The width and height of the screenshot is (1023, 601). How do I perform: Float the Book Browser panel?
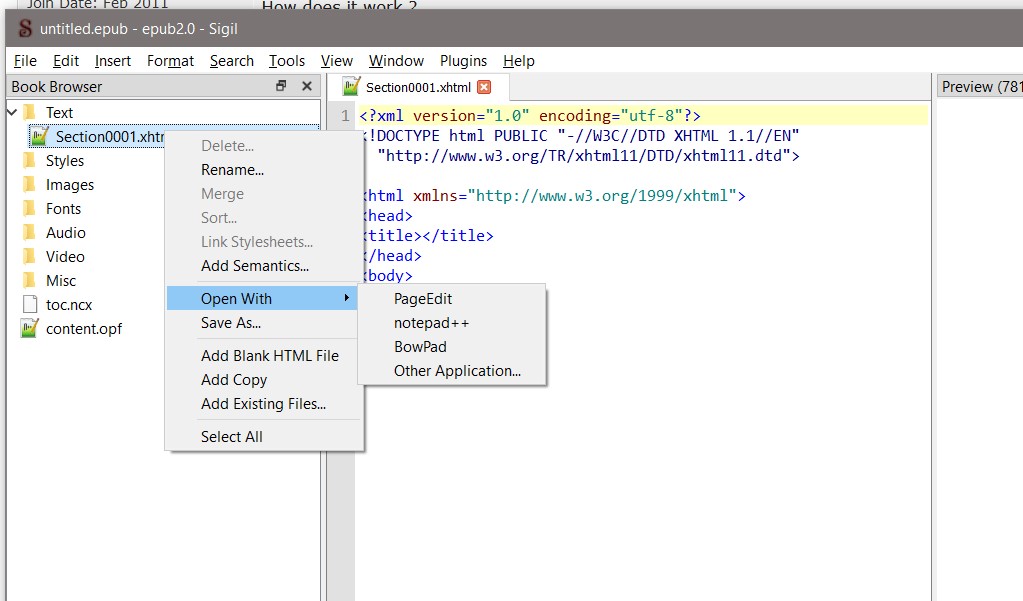[x=281, y=85]
